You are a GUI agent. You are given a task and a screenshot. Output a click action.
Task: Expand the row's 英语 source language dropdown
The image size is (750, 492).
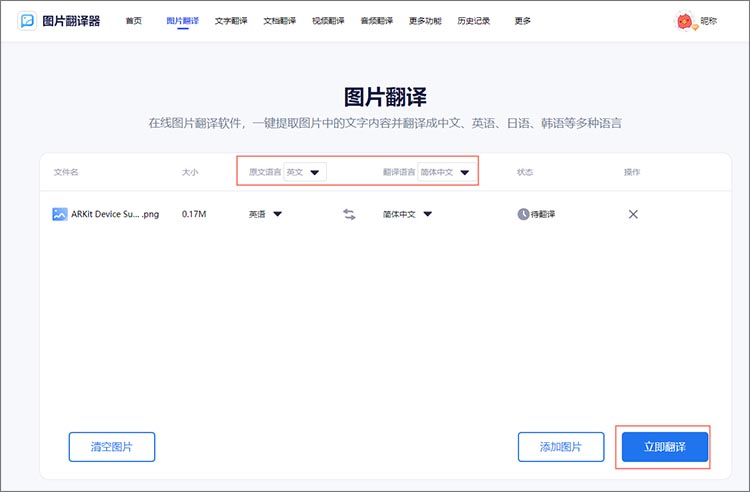coord(265,214)
